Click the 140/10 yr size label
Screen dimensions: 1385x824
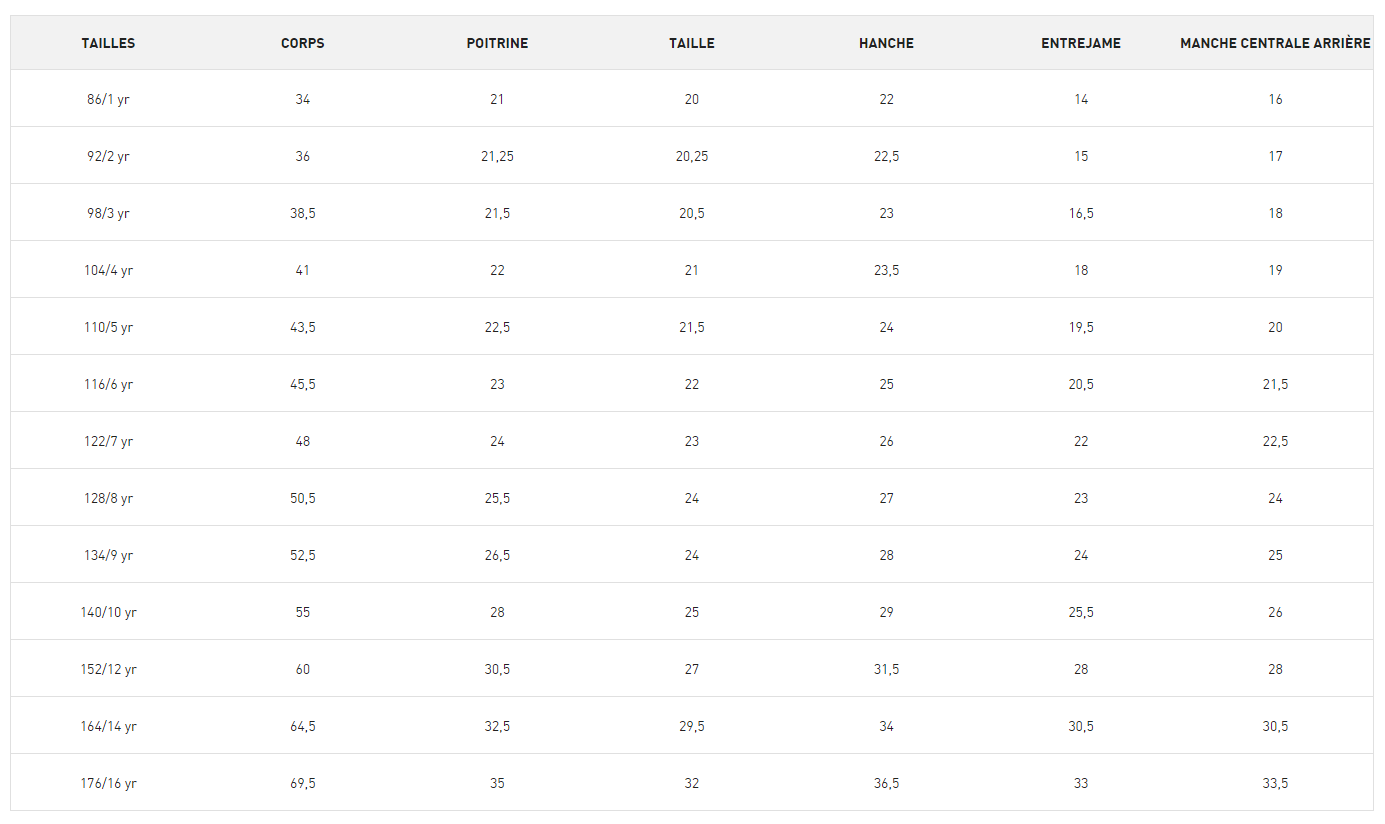(x=108, y=612)
